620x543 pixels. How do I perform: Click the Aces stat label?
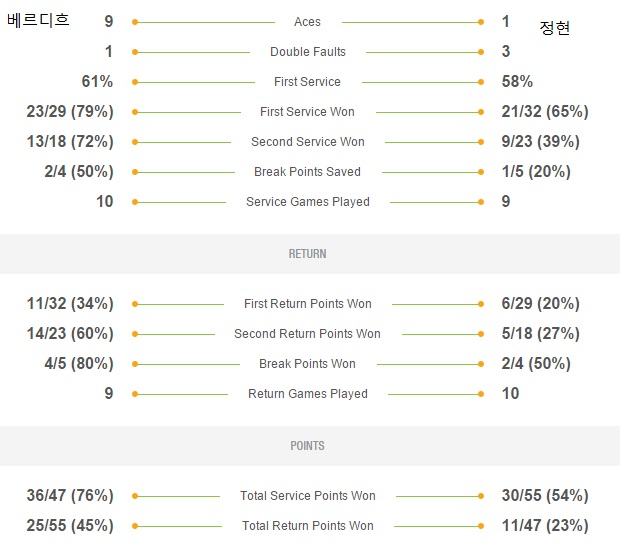click(x=307, y=22)
